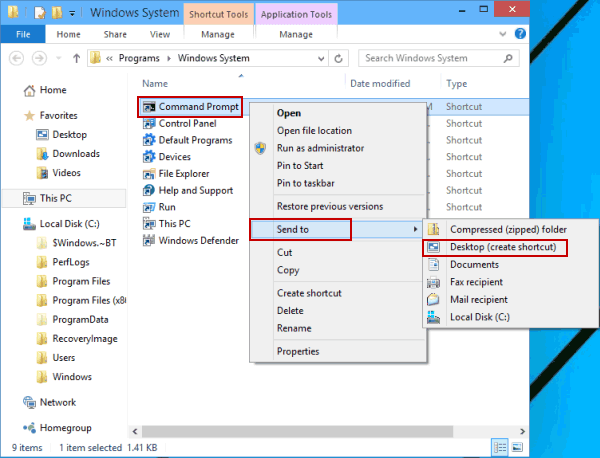Click the Compressed (zipped) folder icon

pyautogui.click(x=434, y=229)
